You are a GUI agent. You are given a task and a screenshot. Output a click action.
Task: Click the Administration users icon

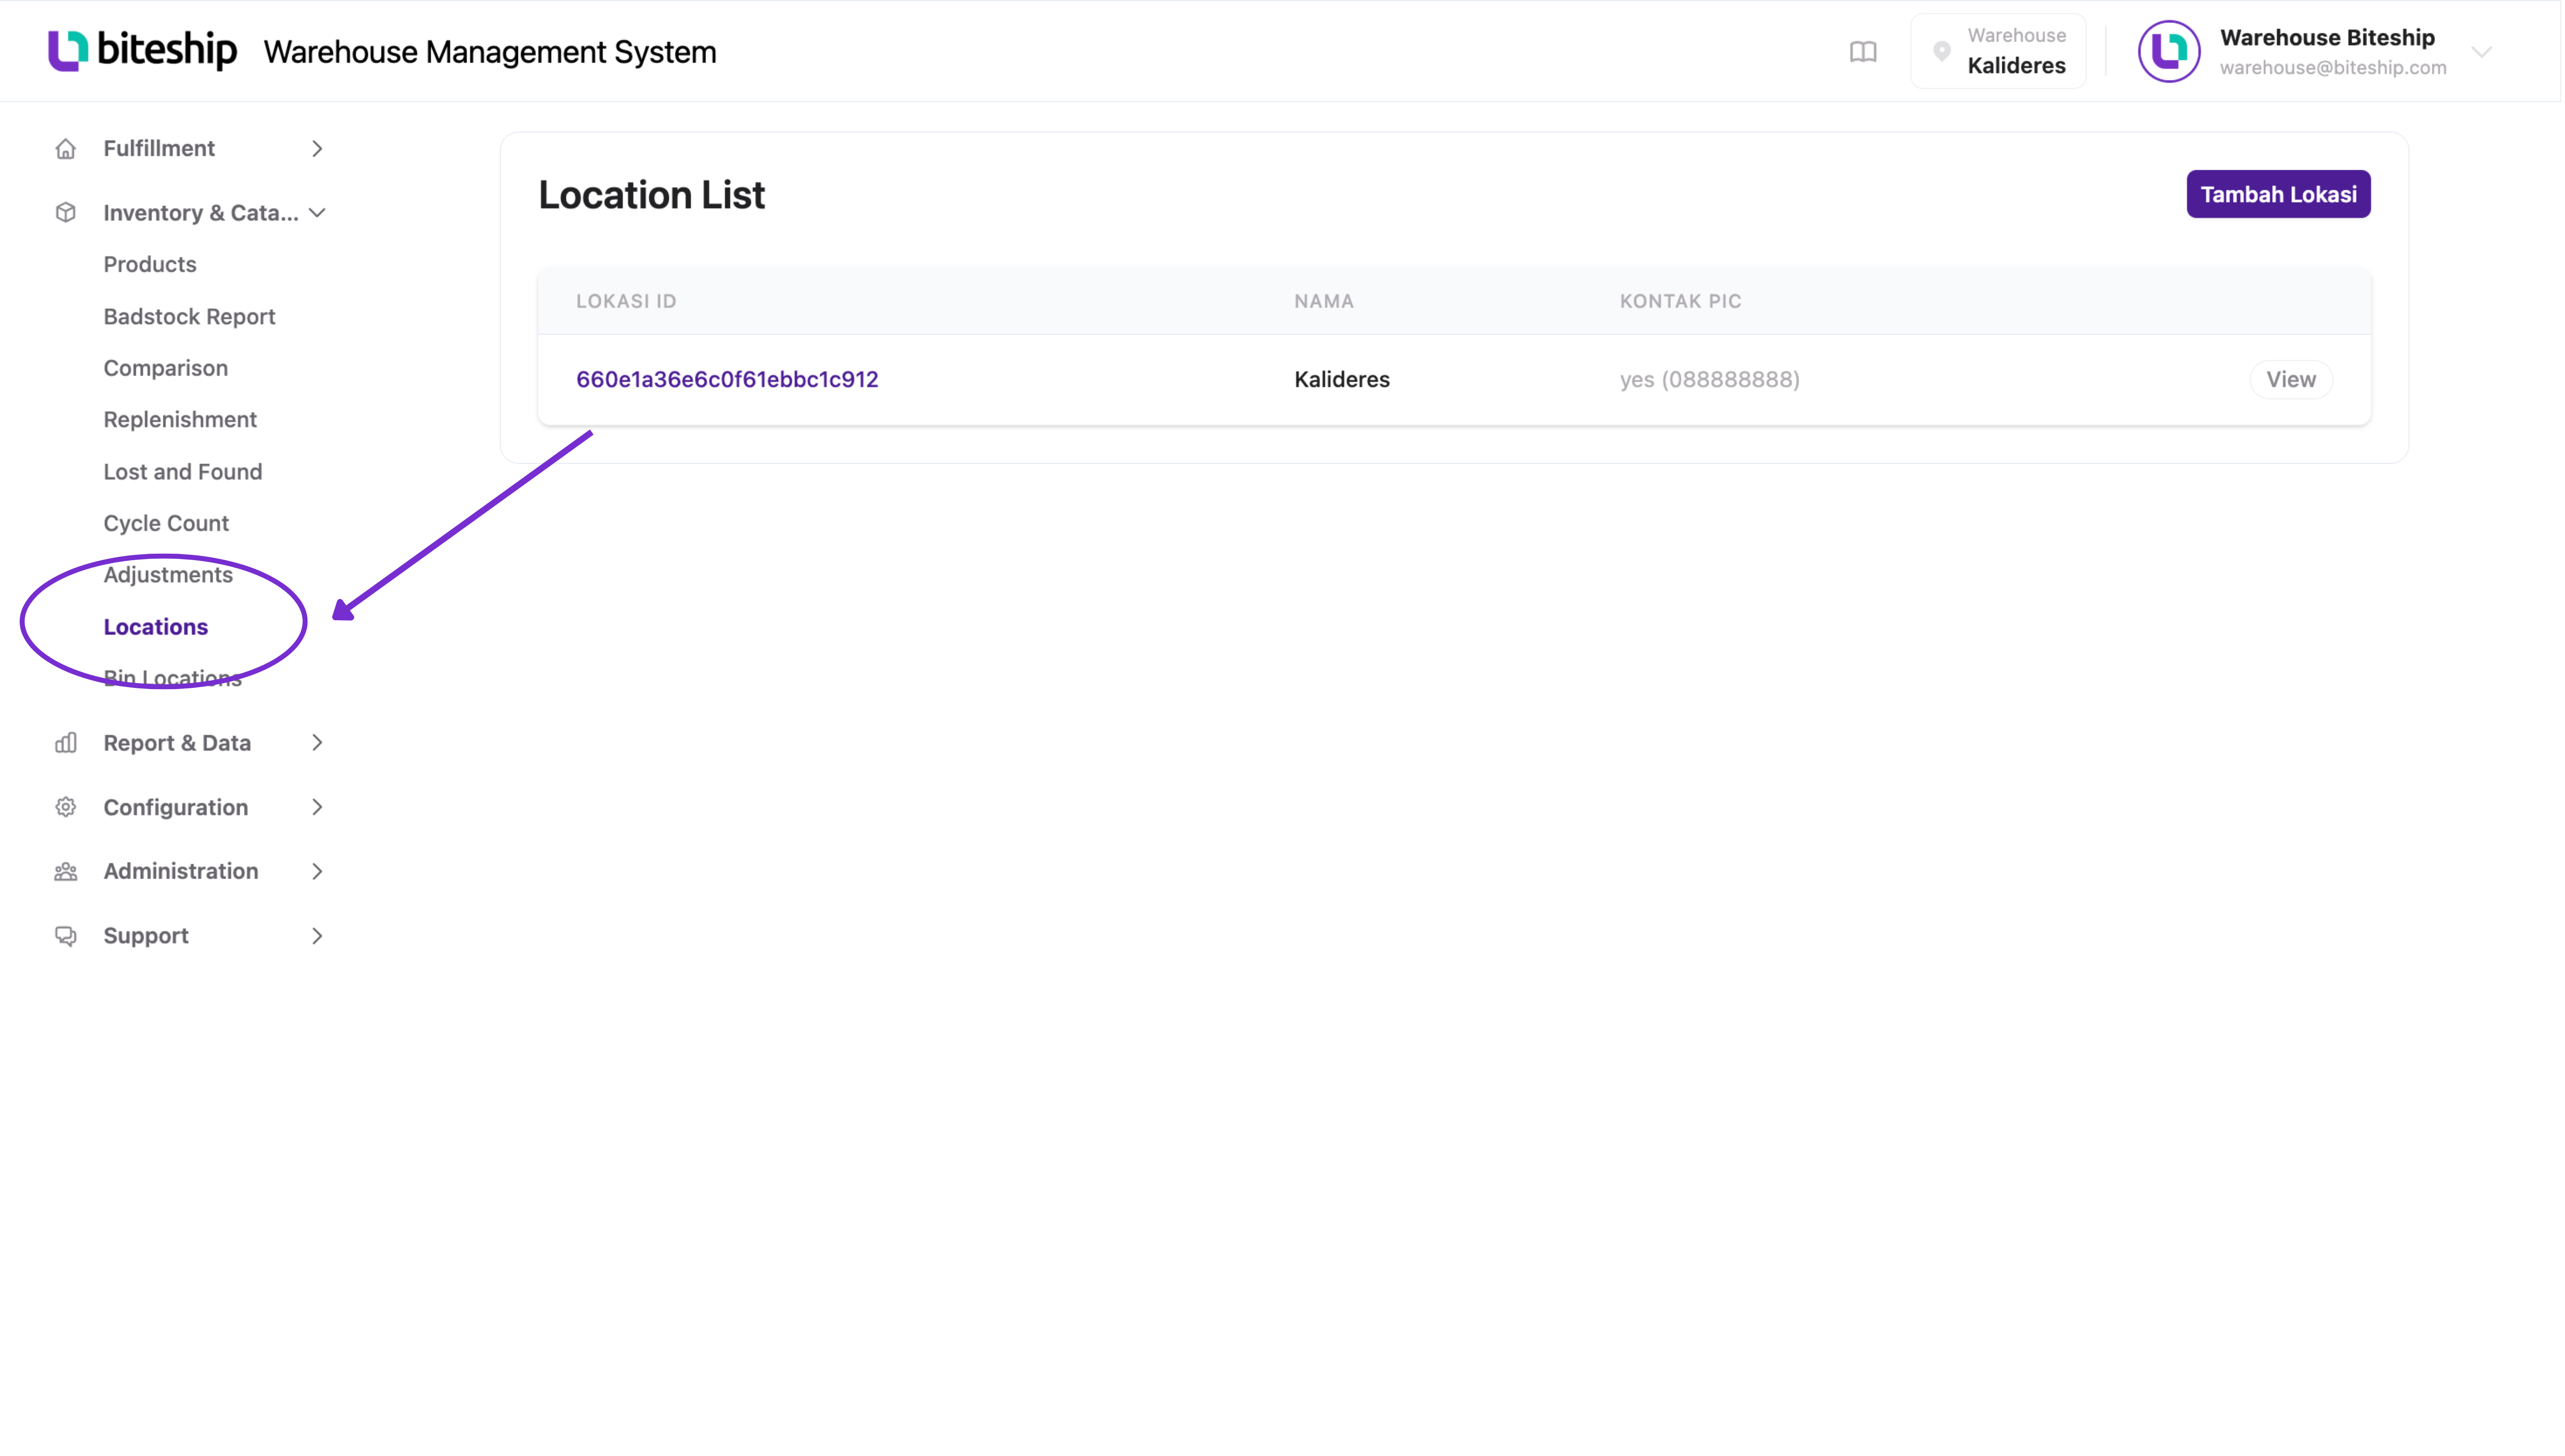click(66, 871)
